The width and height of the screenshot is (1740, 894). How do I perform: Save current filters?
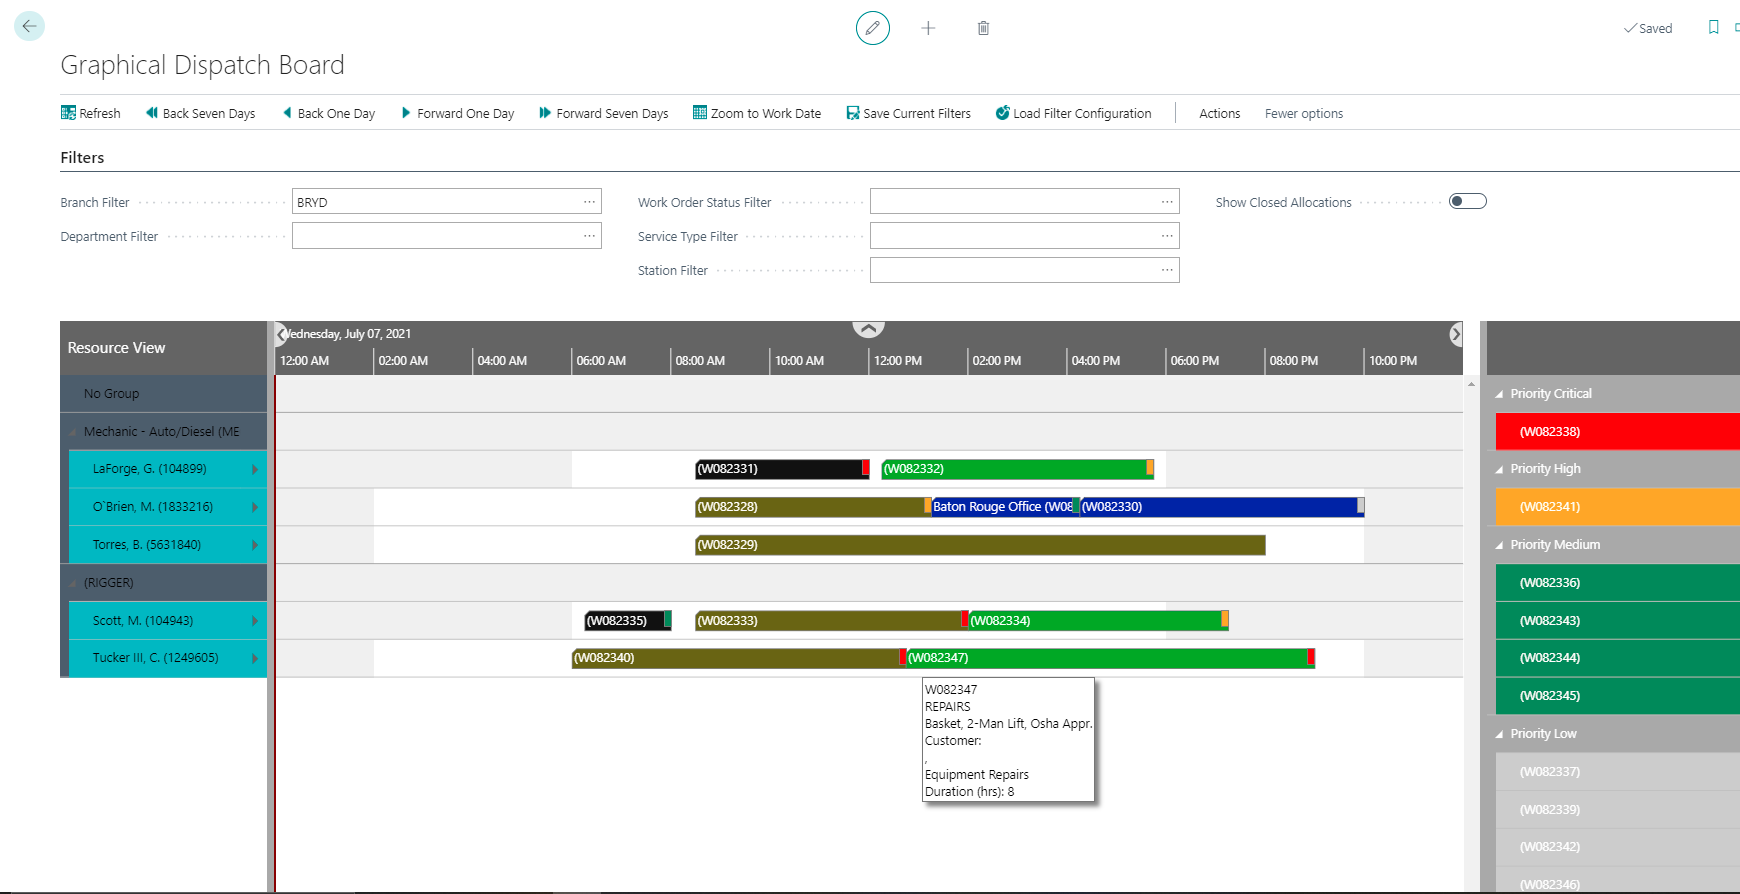[x=908, y=113]
